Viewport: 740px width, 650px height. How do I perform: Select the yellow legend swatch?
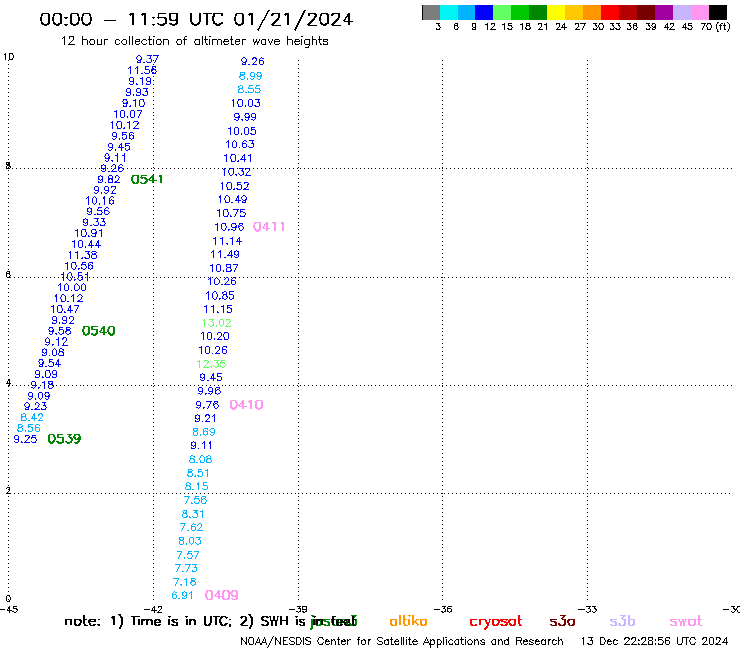(x=555, y=12)
